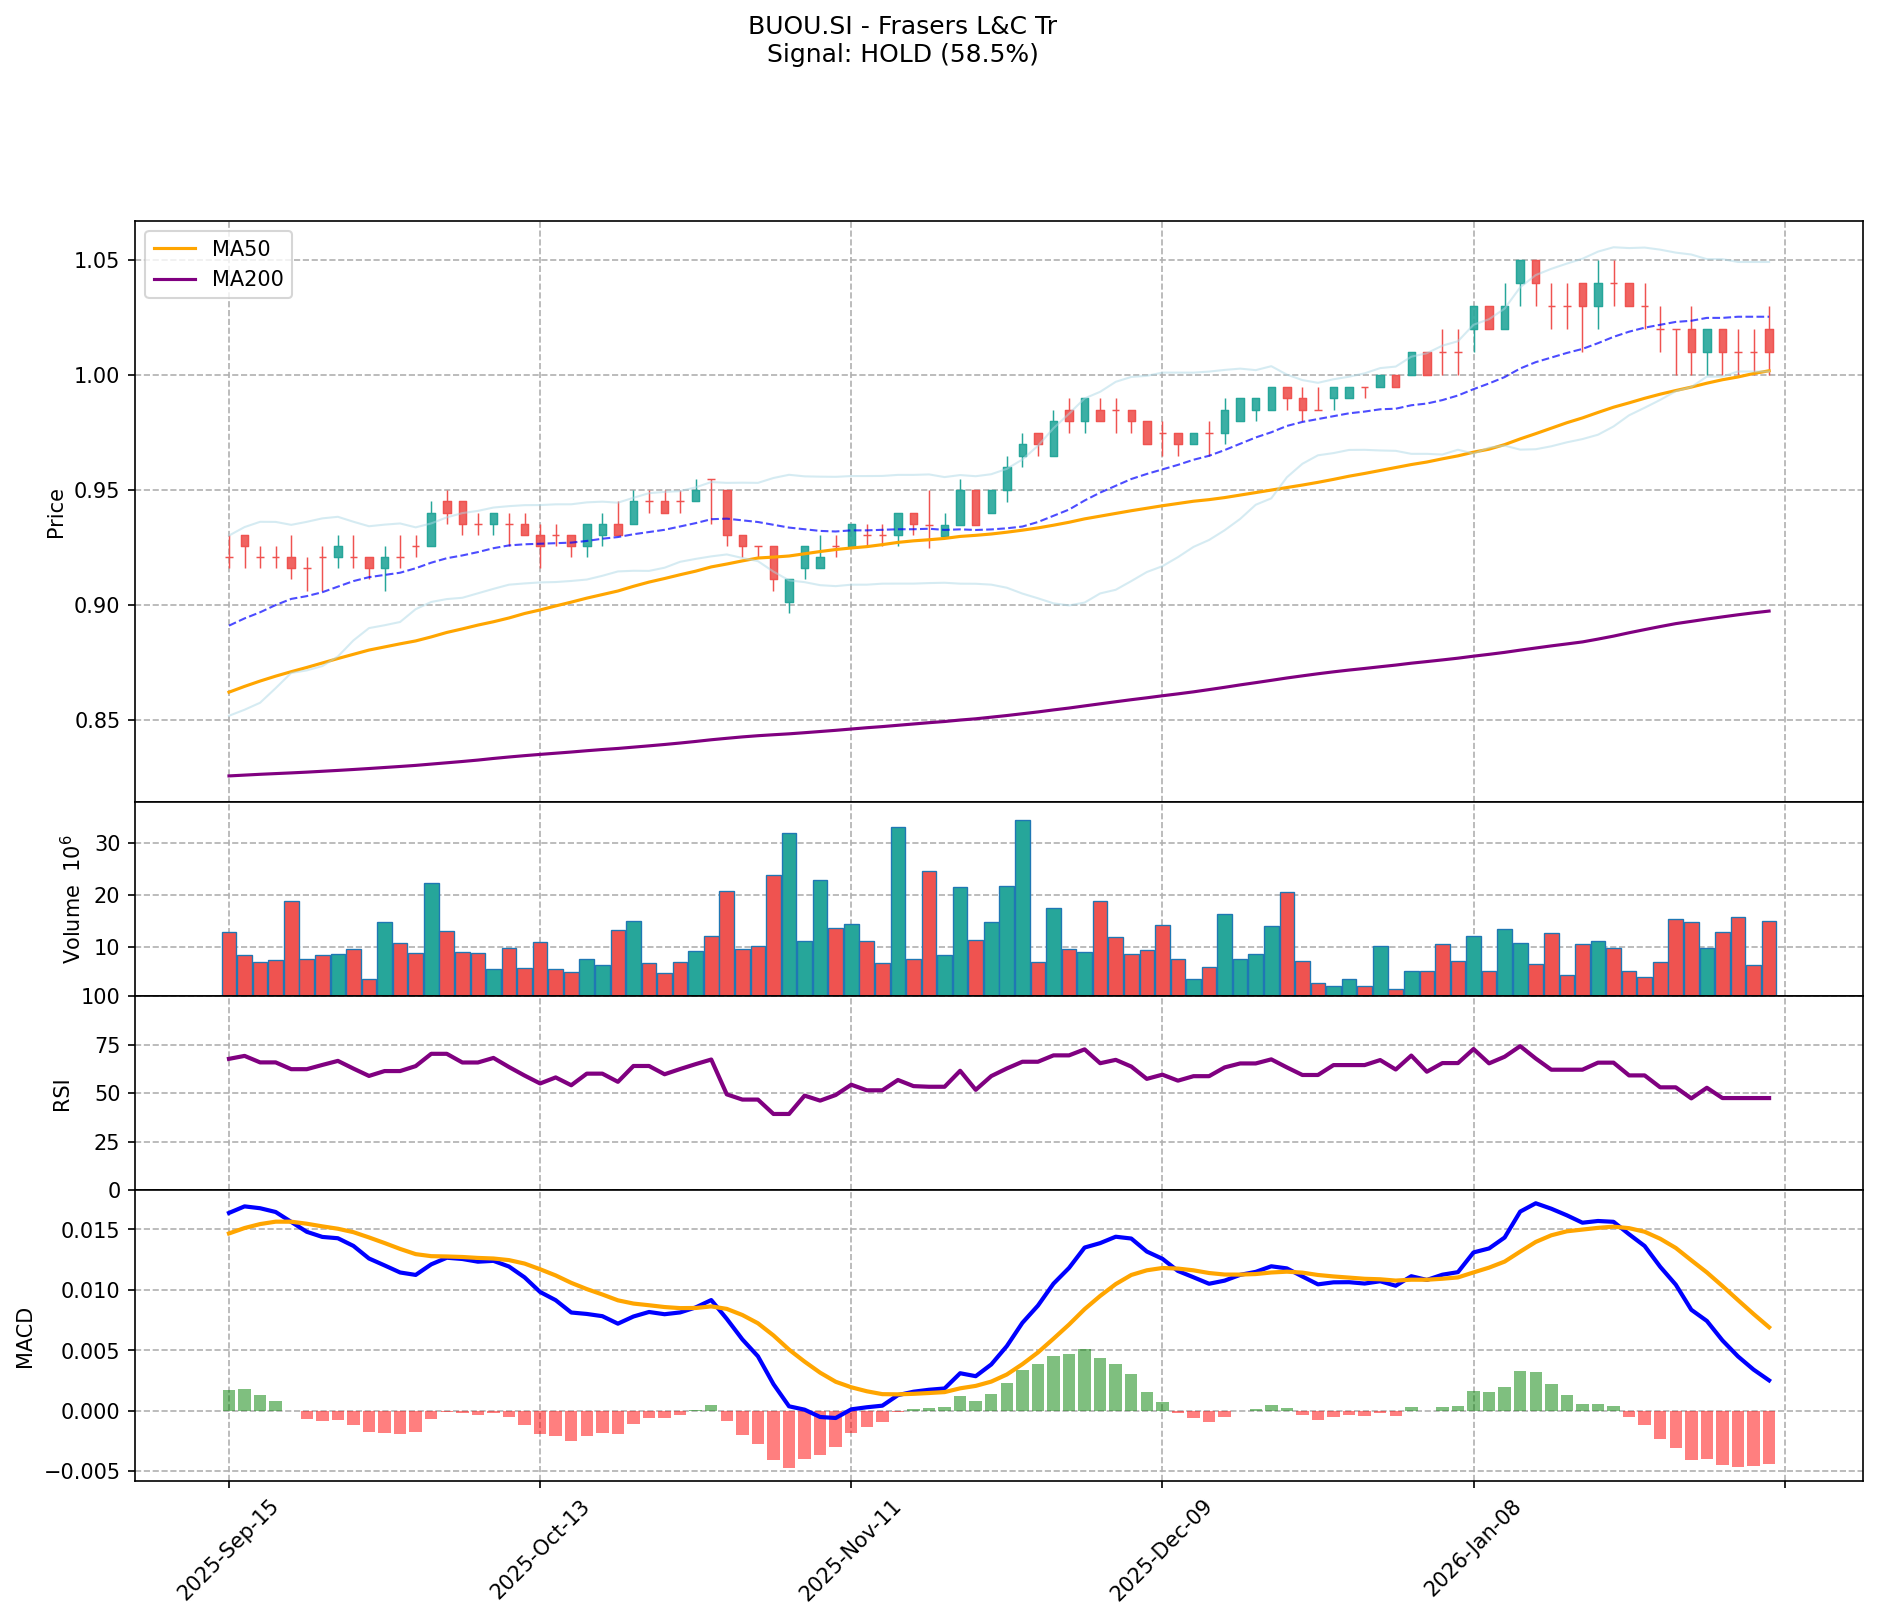Screen dimensions: 1878x1620
Task: Click the 0.85 price tick label
Action: (98, 721)
